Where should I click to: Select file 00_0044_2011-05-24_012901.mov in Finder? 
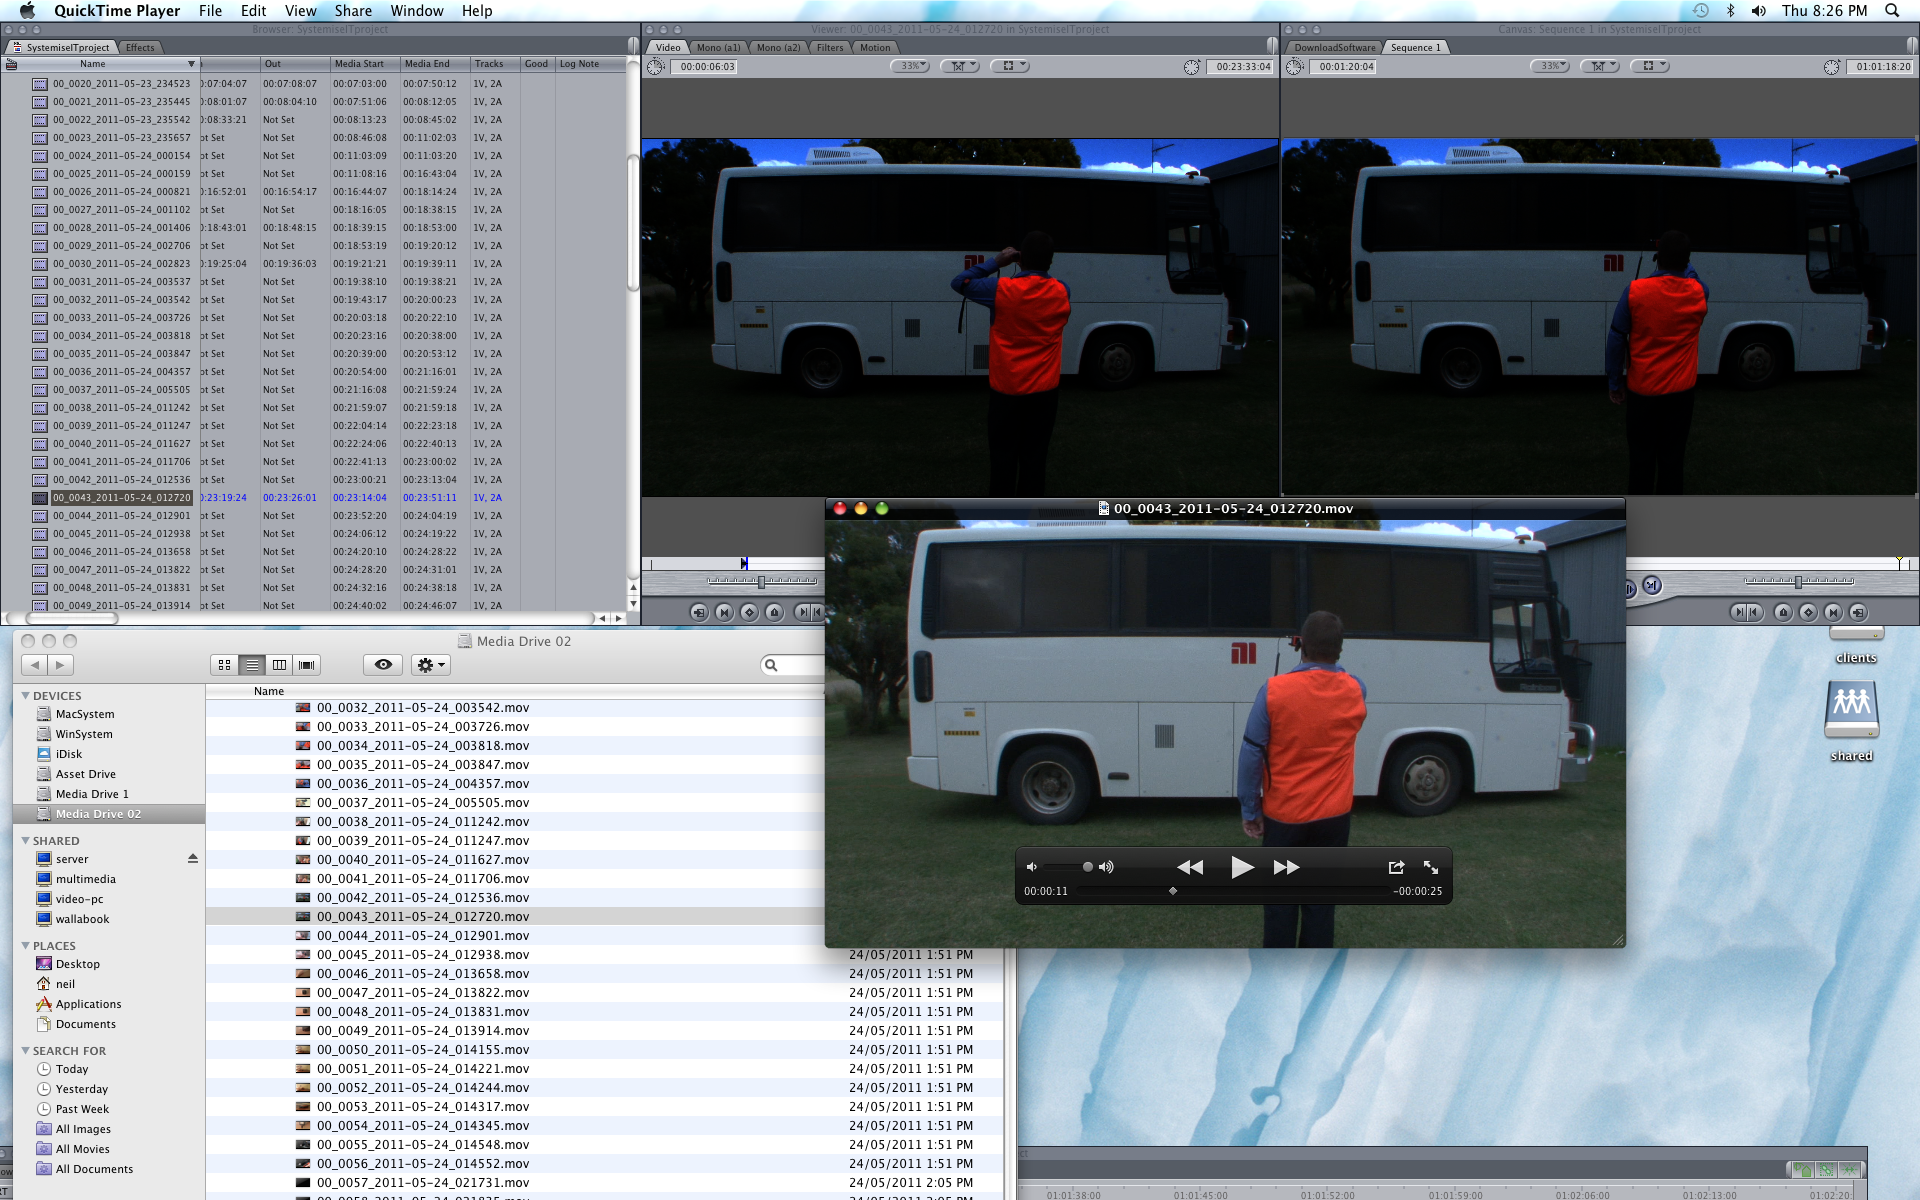[422, 935]
